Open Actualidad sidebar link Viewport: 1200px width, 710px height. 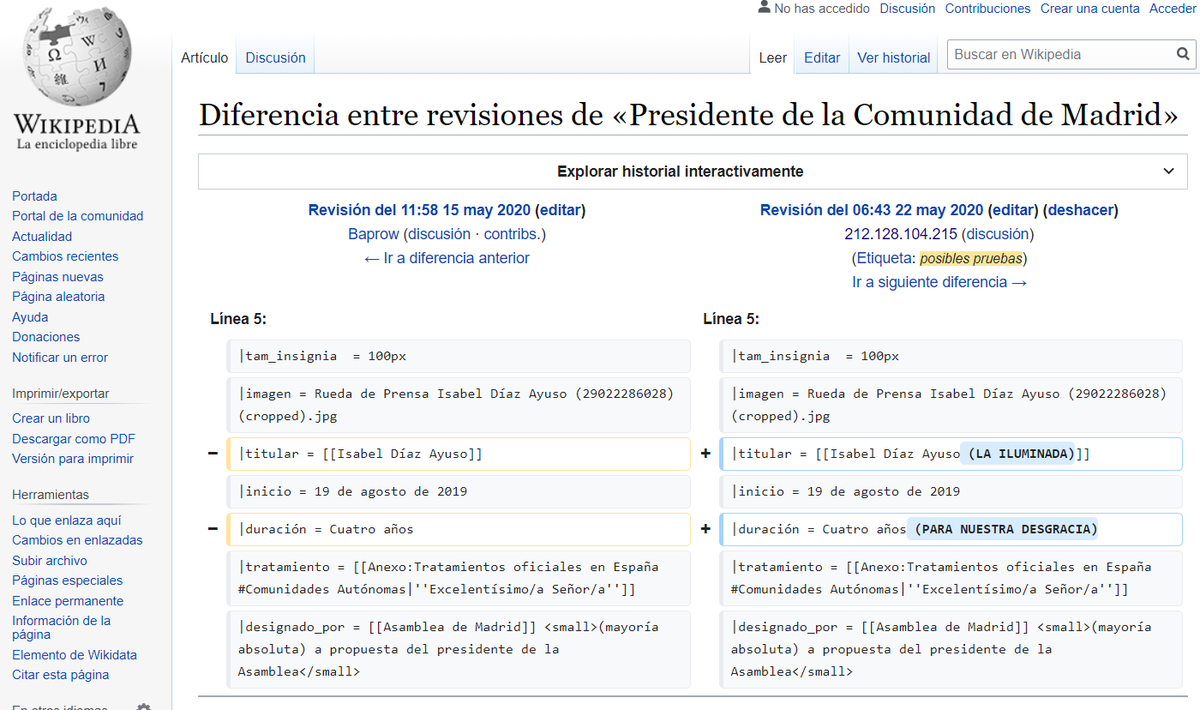(42, 237)
